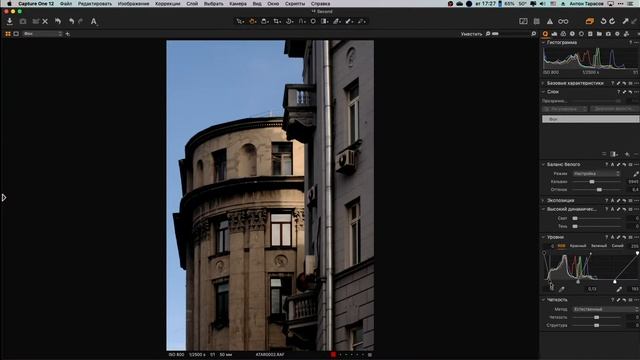
Task: Select the Фон layer row
Action: tap(590, 119)
